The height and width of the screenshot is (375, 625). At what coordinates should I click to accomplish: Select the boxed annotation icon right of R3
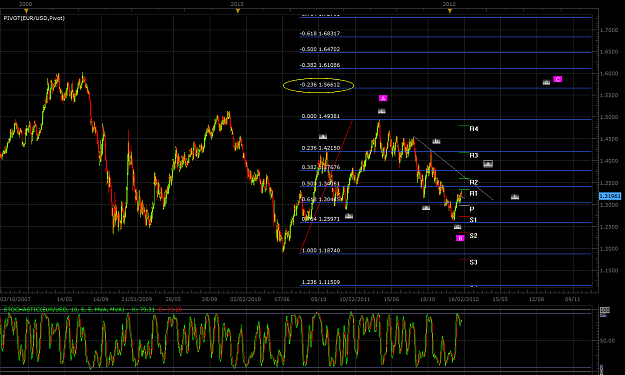488,164
